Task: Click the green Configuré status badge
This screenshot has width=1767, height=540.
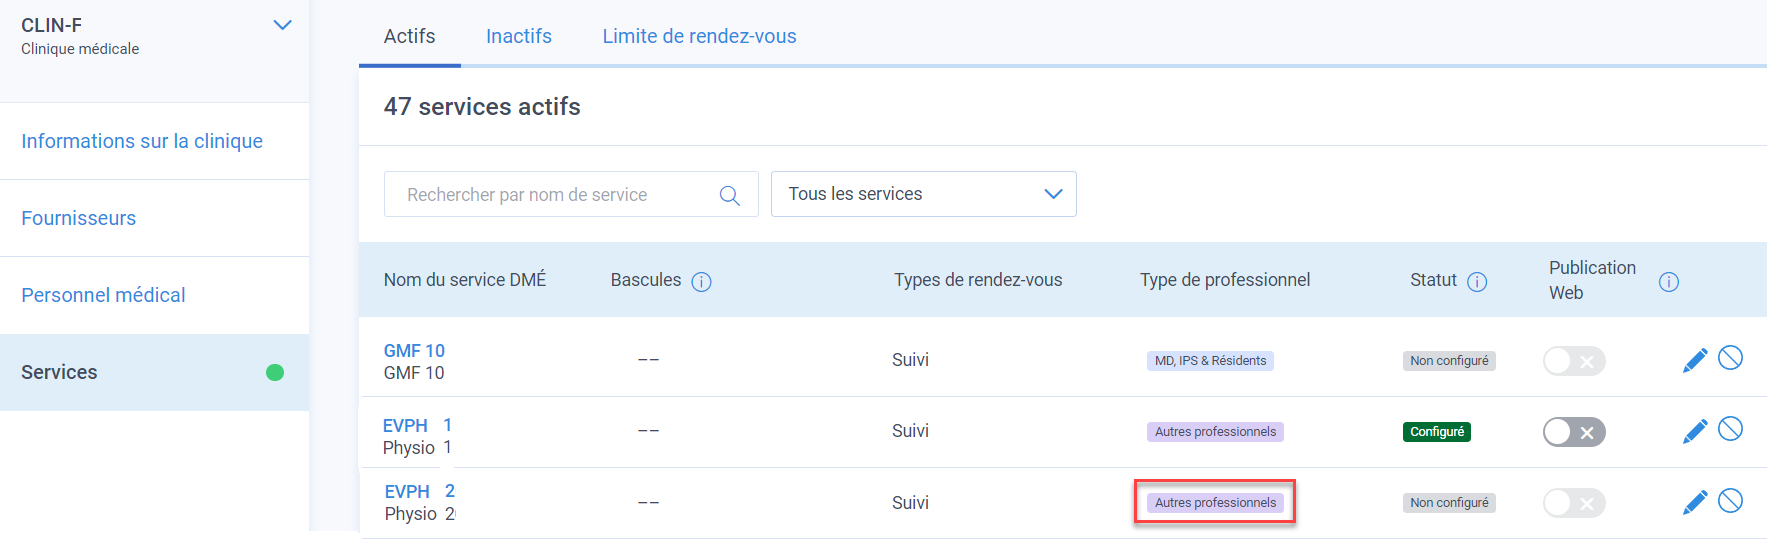Action: (x=1437, y=432)
